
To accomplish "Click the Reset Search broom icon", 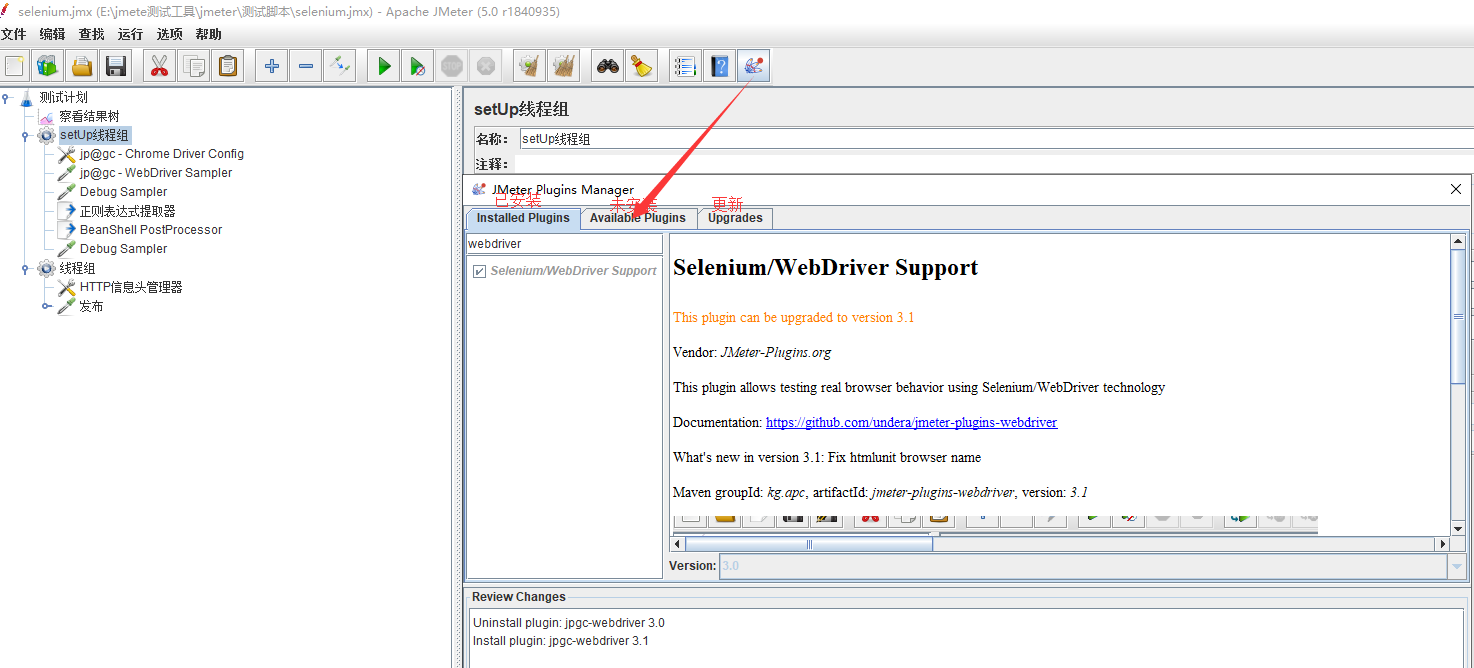I will pos(641,67).
